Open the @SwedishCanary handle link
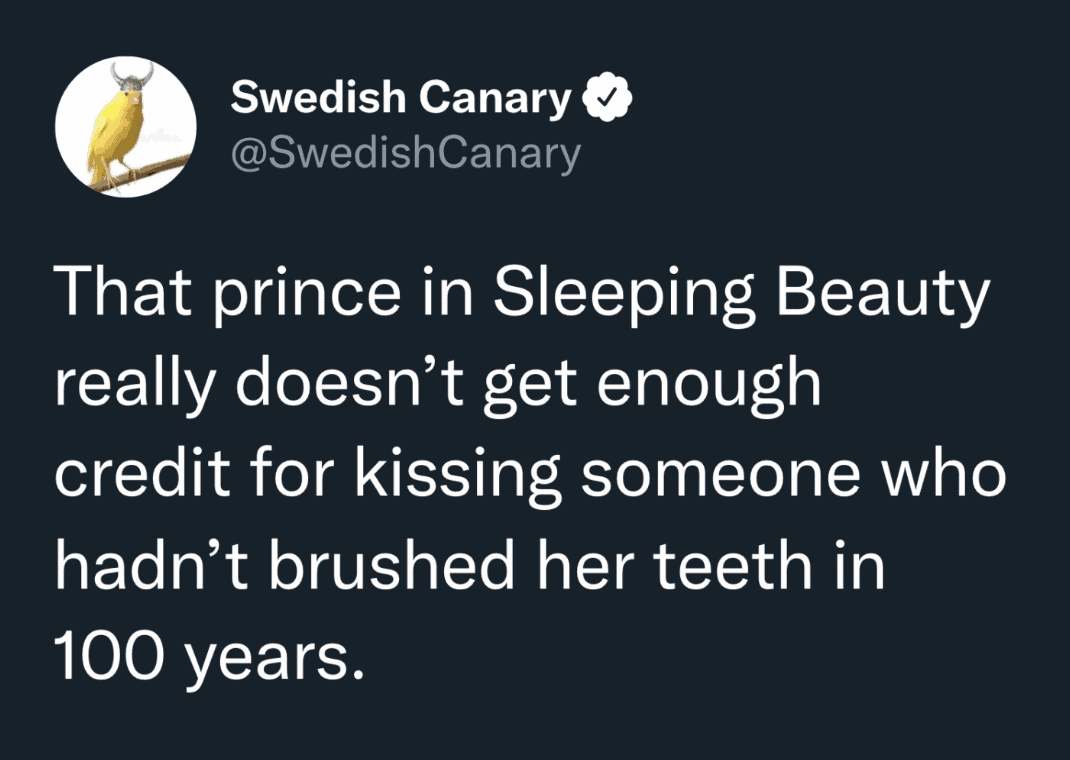The height and width of the screenshot is (760, 1070). coord(405,154)
